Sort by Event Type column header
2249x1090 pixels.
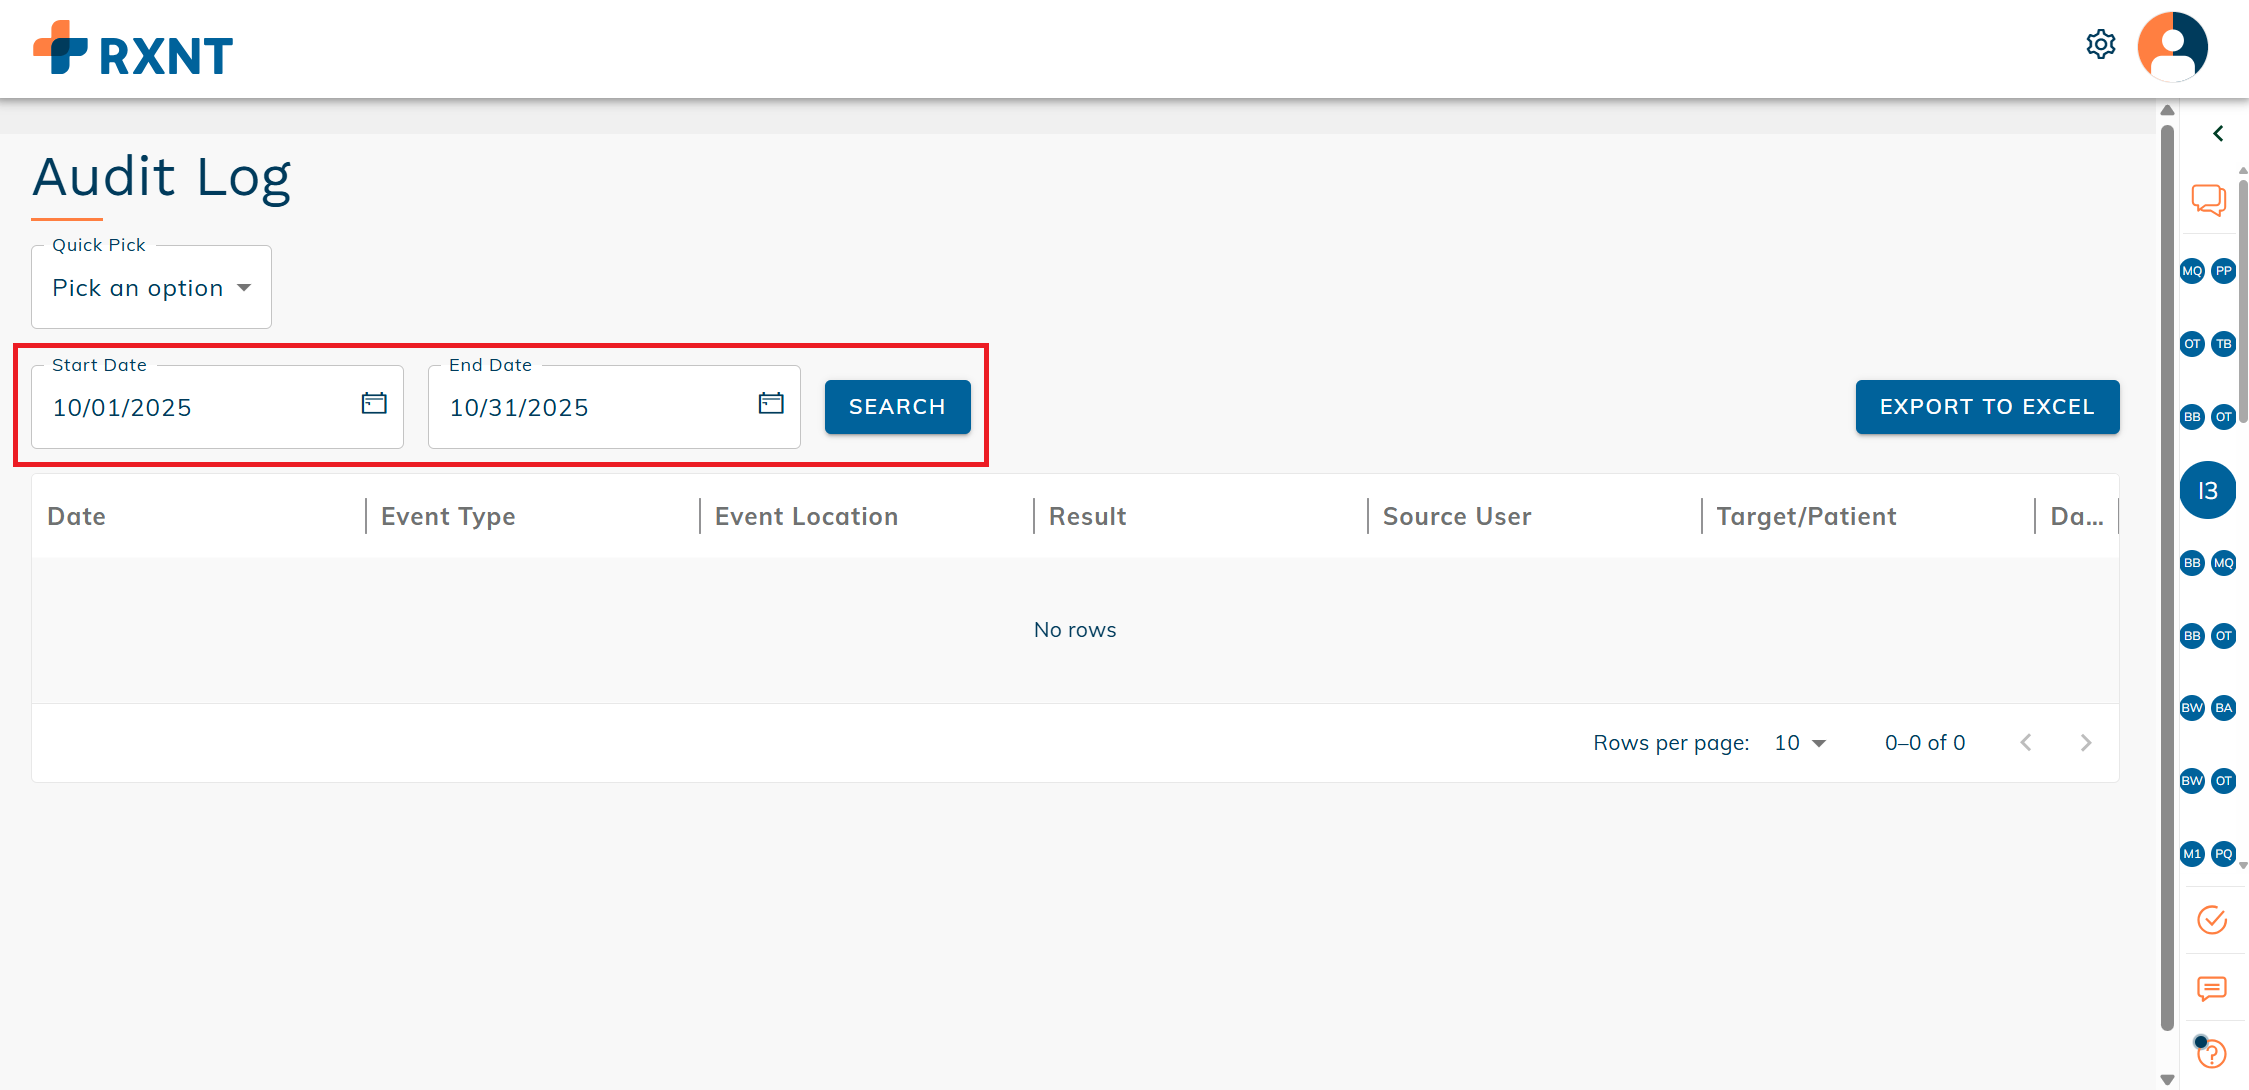coord(448,516)
